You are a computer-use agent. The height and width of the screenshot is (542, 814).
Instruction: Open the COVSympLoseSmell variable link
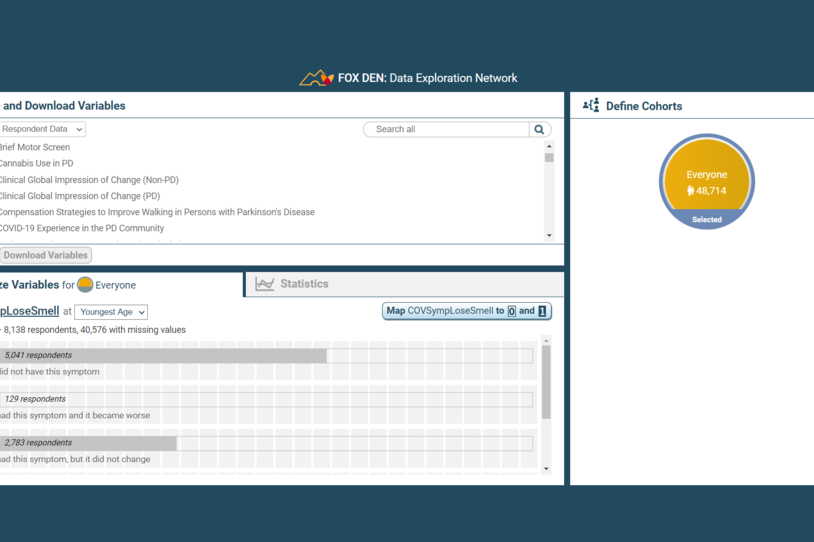point(29,311)
